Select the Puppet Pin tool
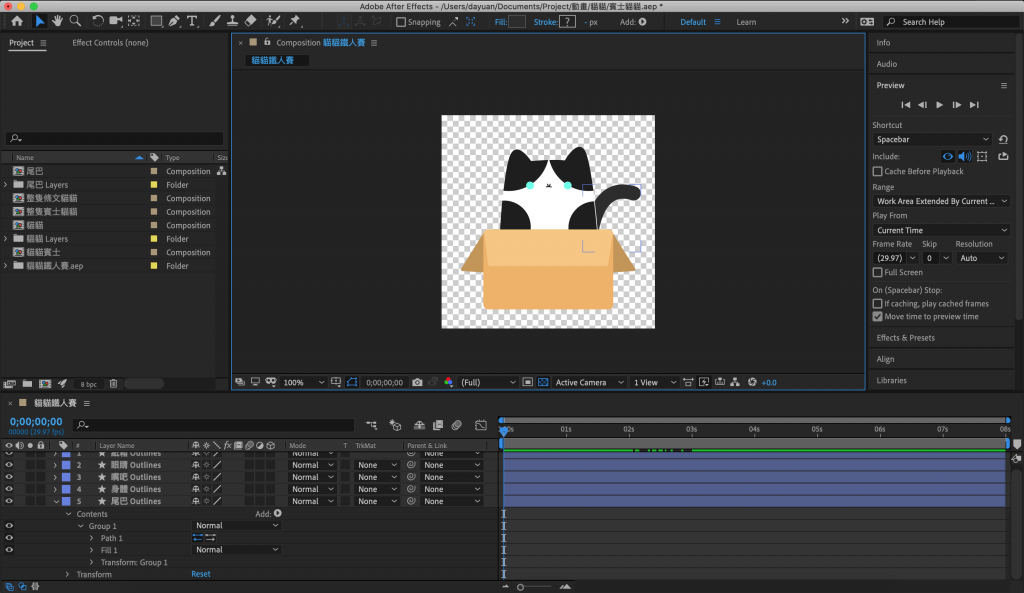This screenshot has height=593, width=1024. (x=295, y=21)
